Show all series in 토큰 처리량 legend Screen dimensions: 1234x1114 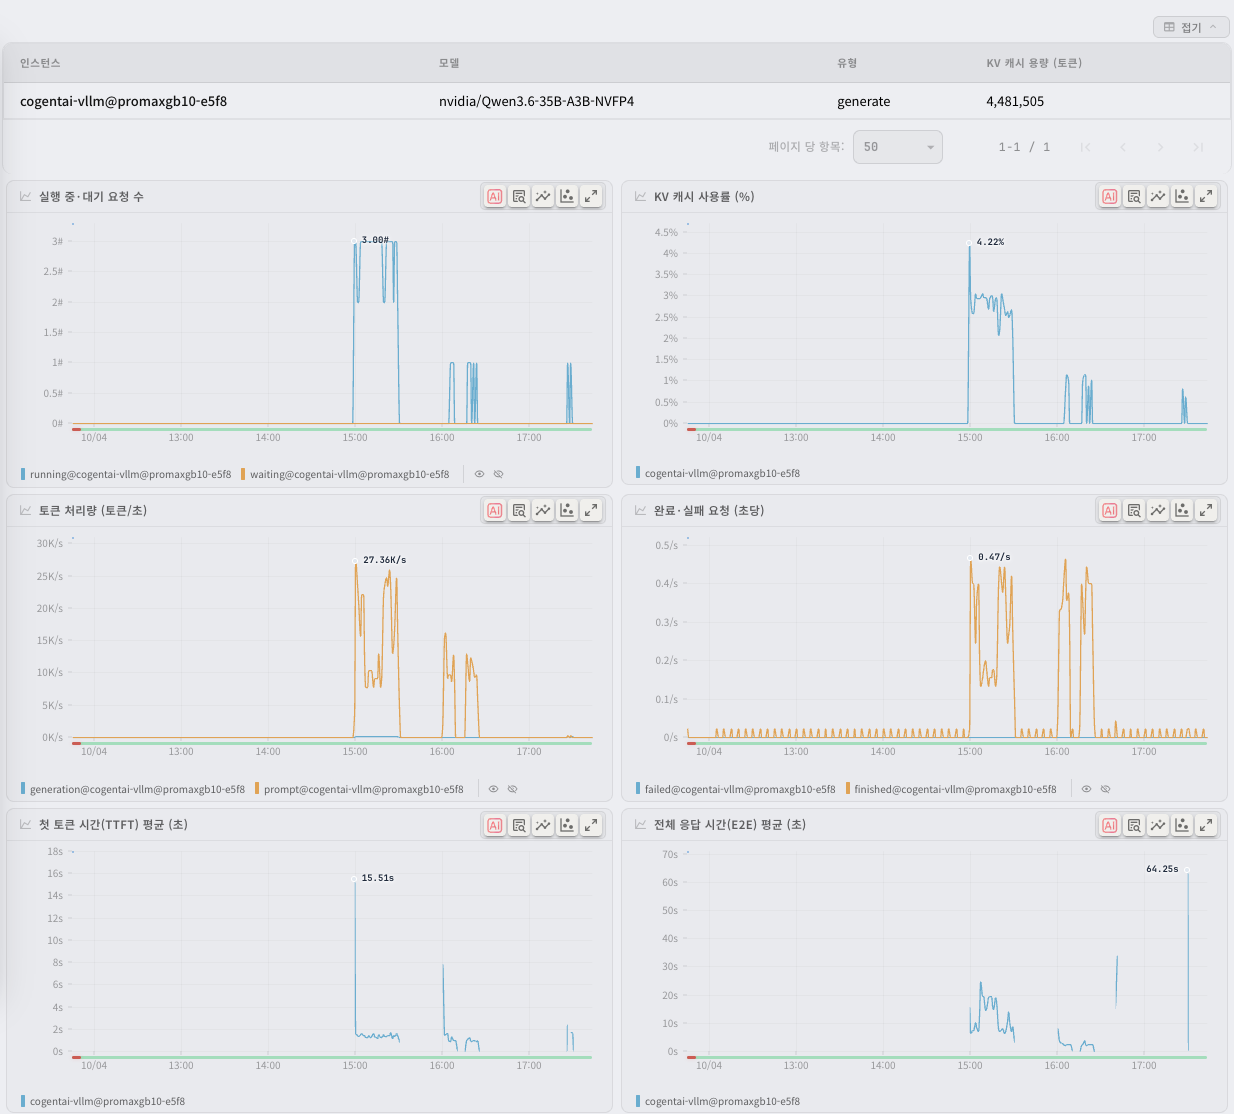494,789
